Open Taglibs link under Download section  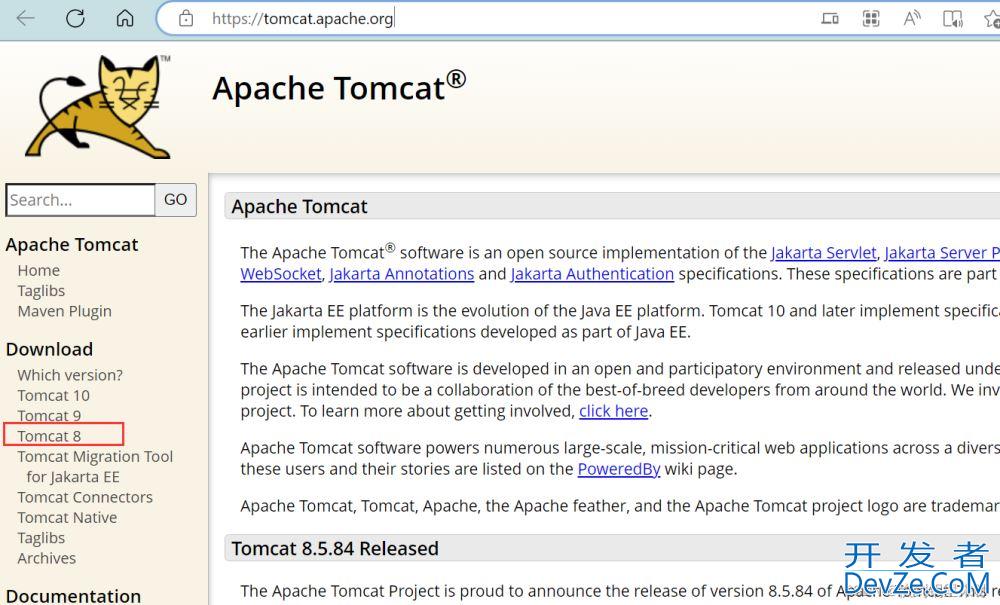[x=41, y=538]
